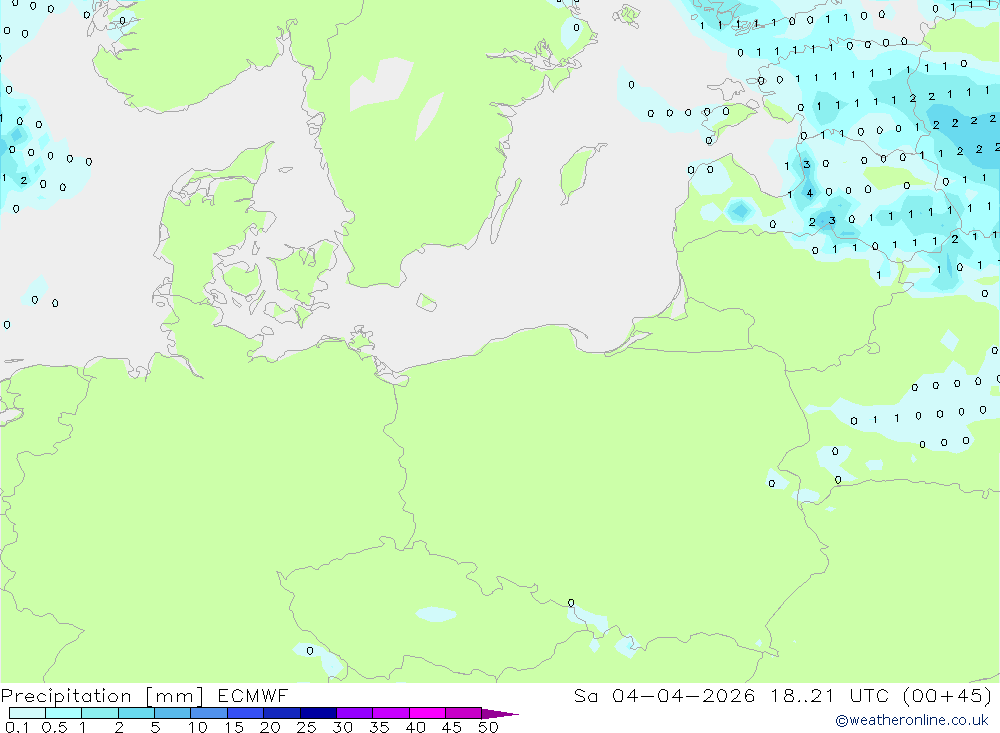The image size is (1000, 733).
Task: Select the 45–50 mm legend color swatch
Action: (x=463, y=713)
